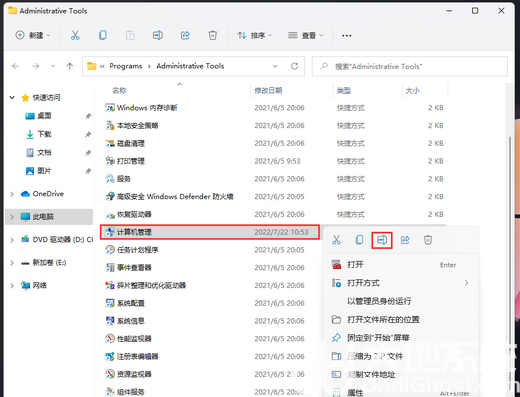Click the Rename icon in the context menu

[382, 240]
